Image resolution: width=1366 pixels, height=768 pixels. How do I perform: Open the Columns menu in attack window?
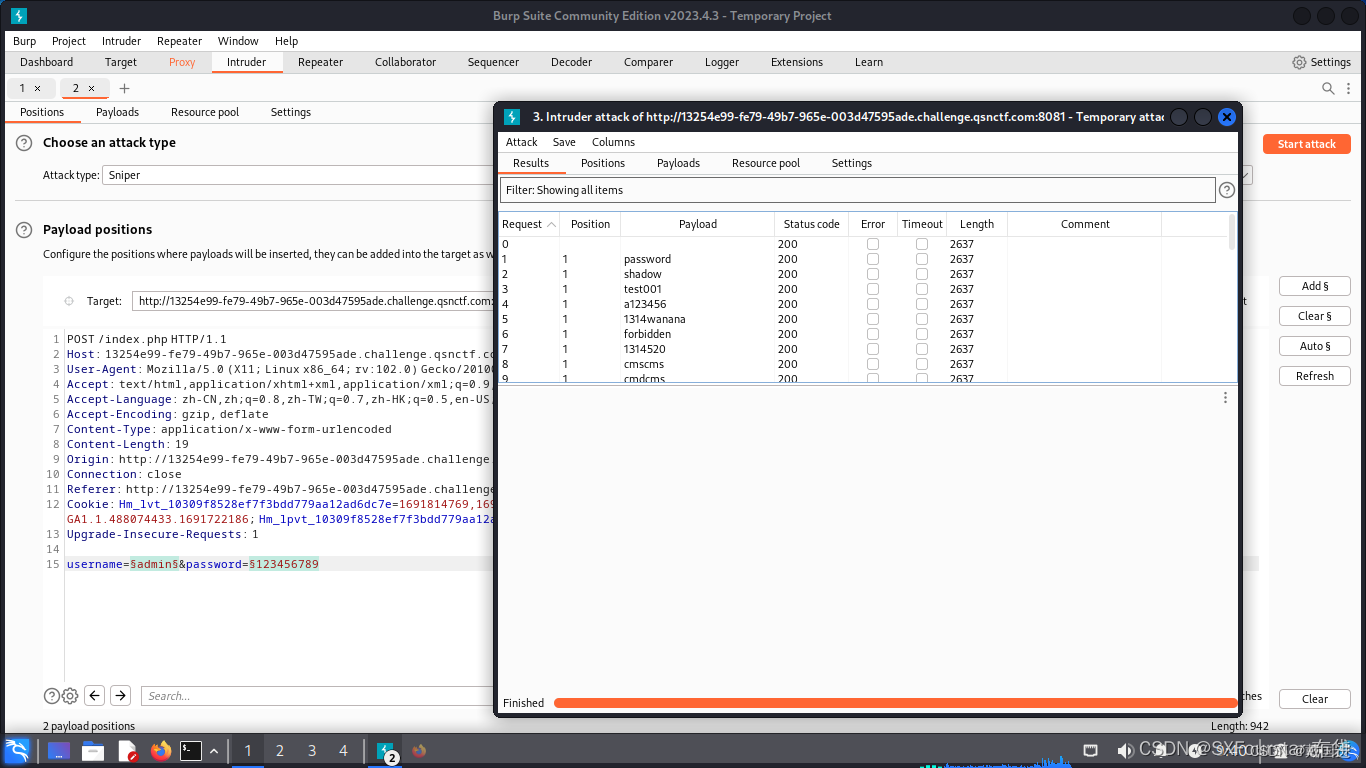(613, 142)
